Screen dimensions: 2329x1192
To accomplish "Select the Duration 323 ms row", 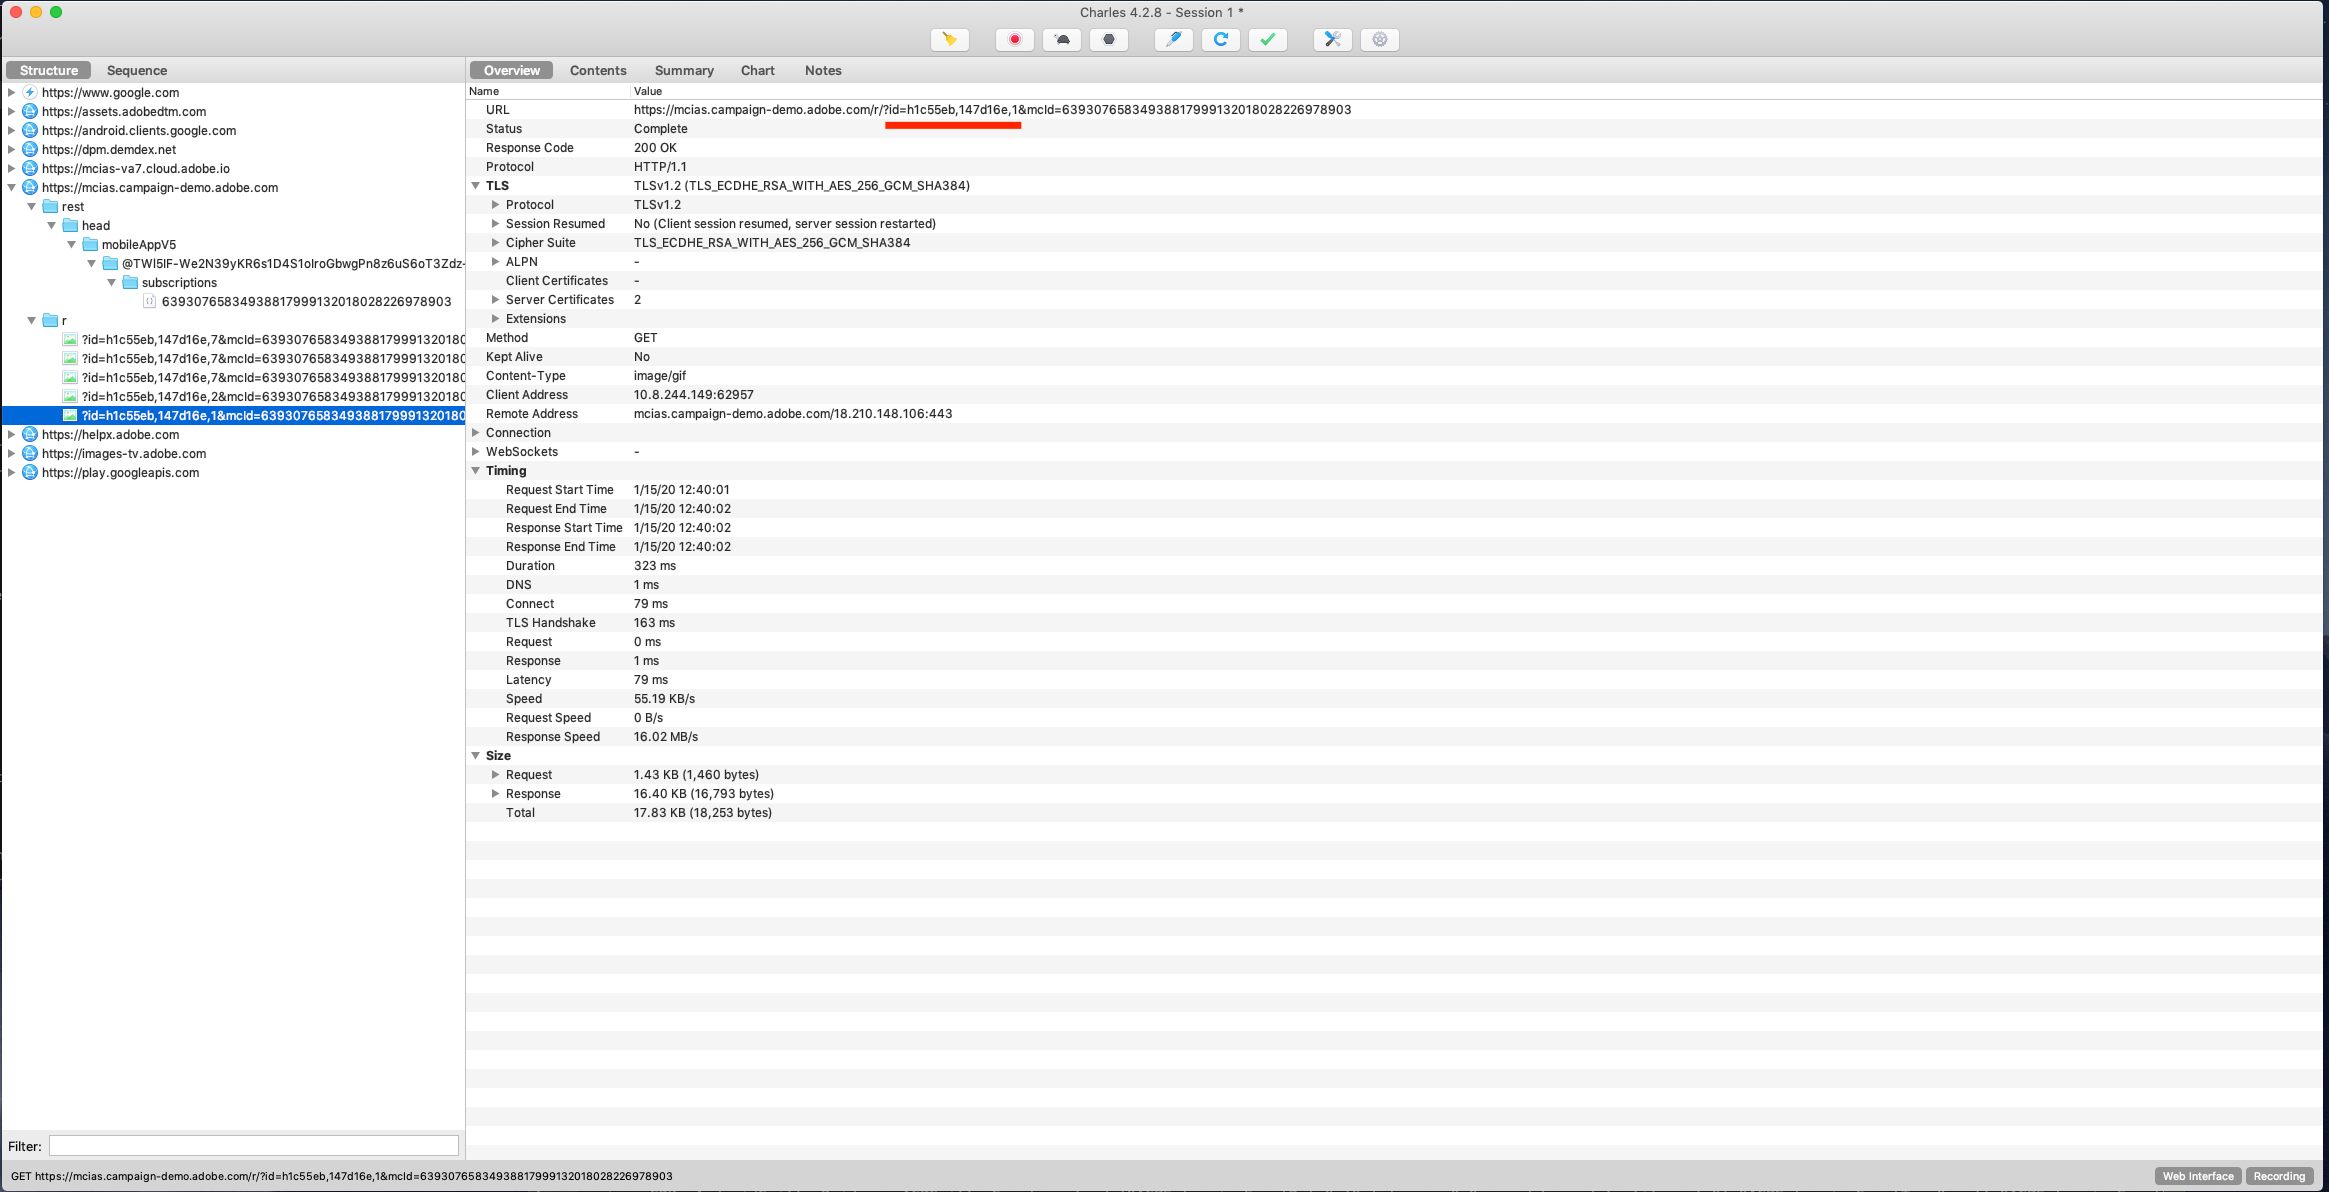I will pos(1394,565).
